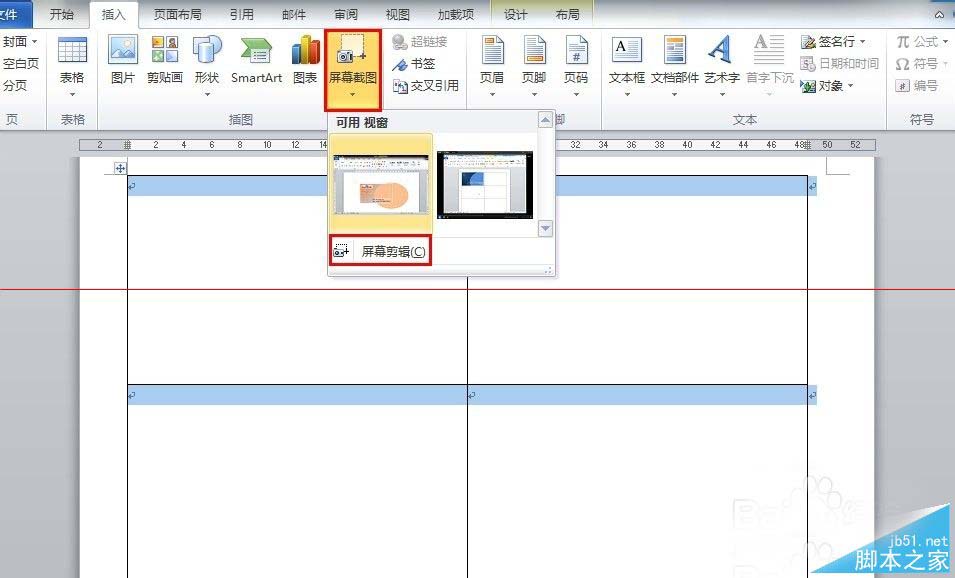The image size is (955, 578).
Task: Select the second available window thumbnail
Action: [x=486, y=184]
